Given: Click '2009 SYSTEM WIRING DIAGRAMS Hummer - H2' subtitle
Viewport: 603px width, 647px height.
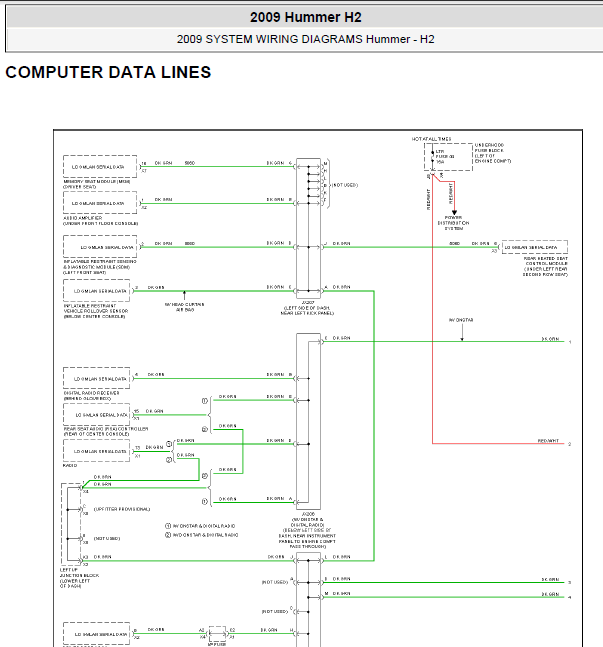Looking at the screenshot, I should [x=305, y=39].
